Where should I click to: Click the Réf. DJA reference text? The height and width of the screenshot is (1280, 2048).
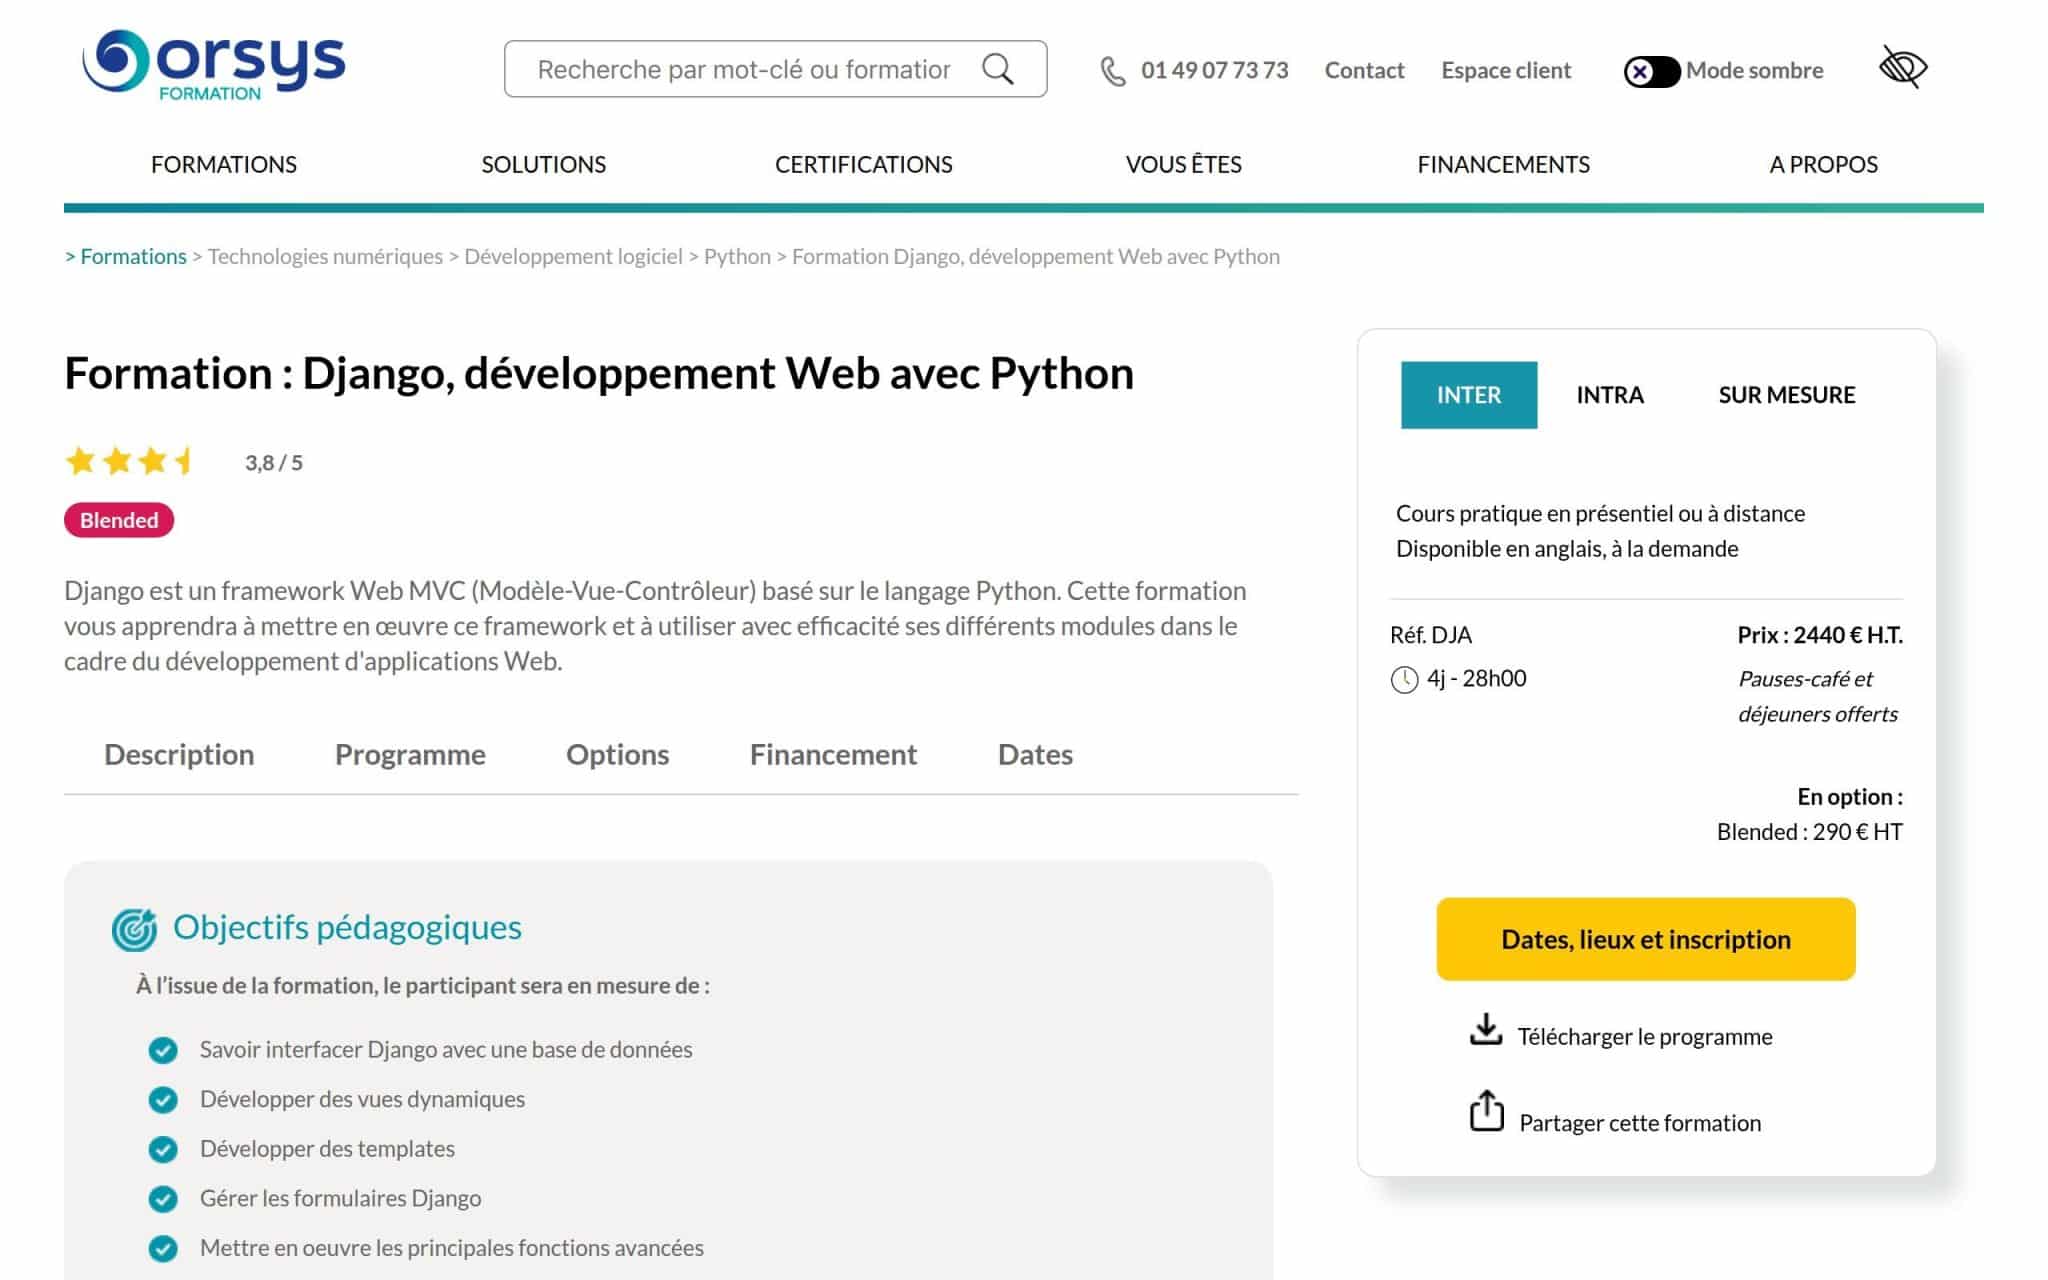(1431, 635)
